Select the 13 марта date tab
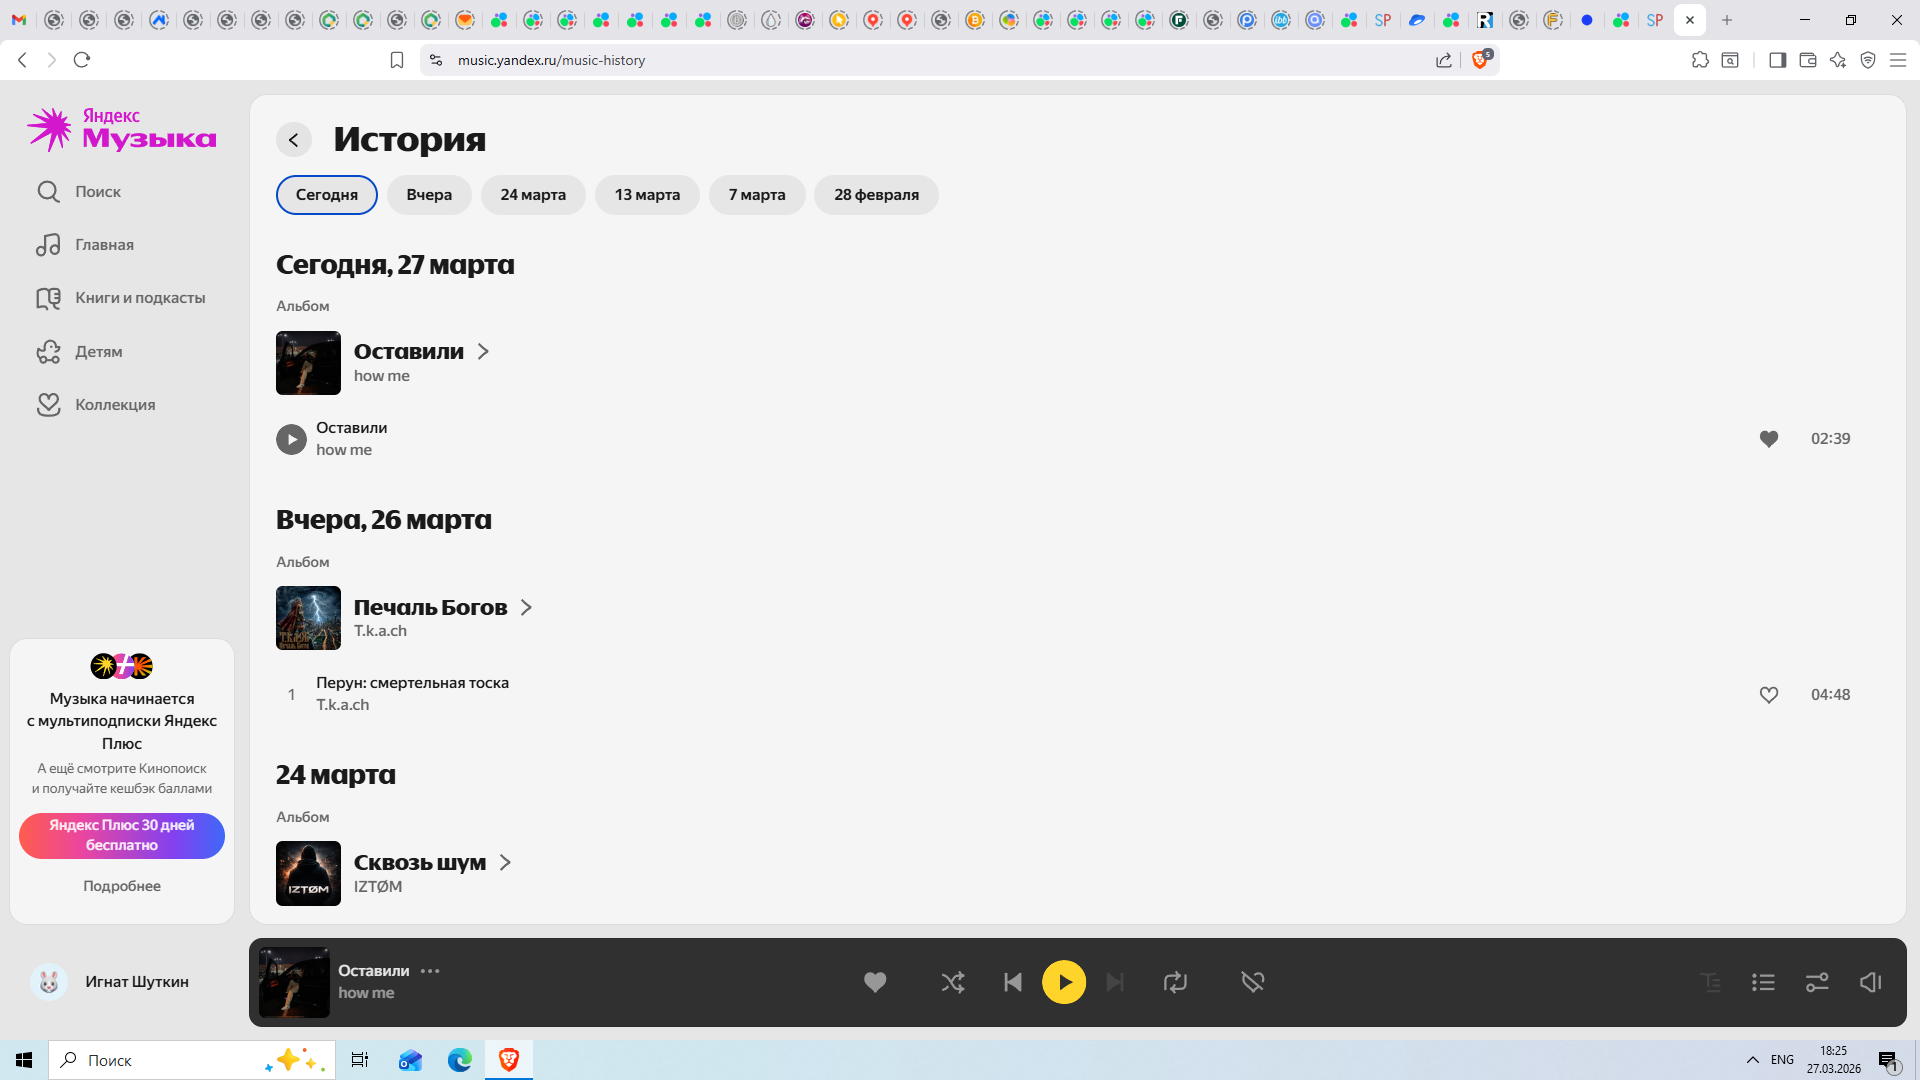Viewport: 1920px width, 1080px height. point(647,195)
